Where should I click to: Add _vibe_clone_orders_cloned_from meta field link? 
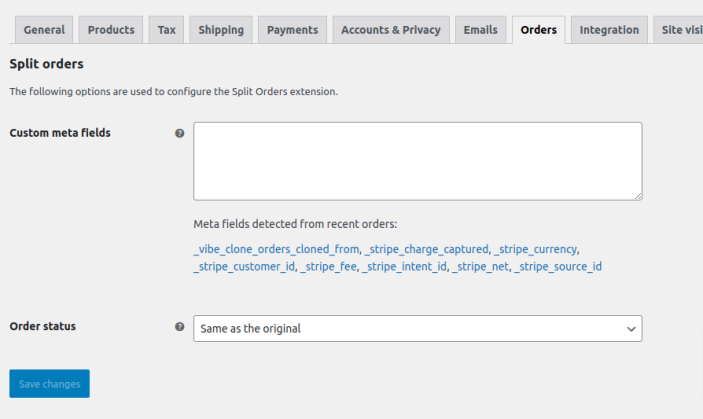(276, 249)
